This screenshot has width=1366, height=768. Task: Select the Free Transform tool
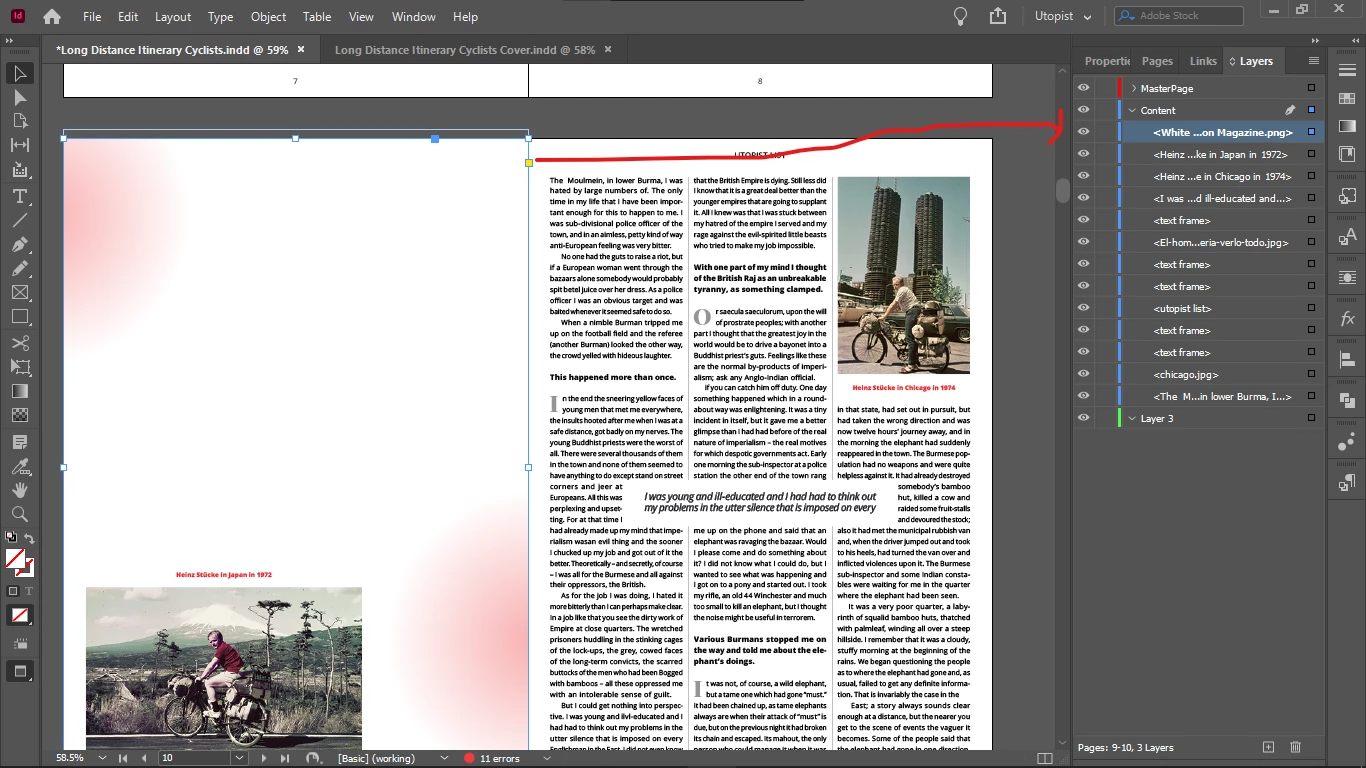[x=19, y=367]
